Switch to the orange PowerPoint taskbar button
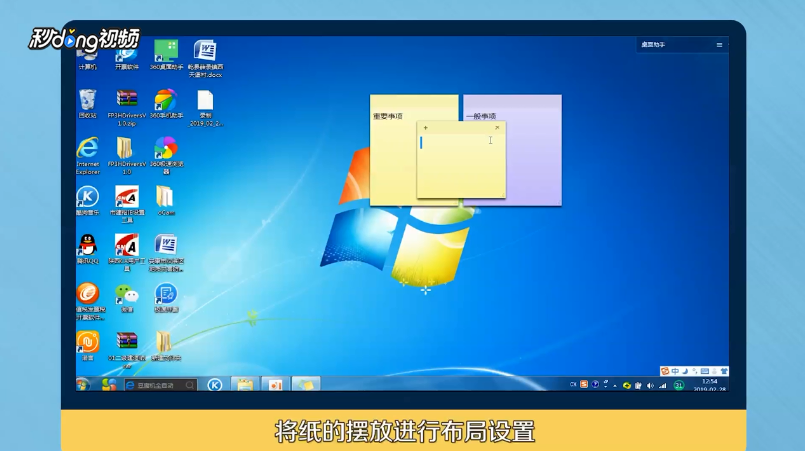The height and width of the screenshot is (451, 805). coord(275,384)
